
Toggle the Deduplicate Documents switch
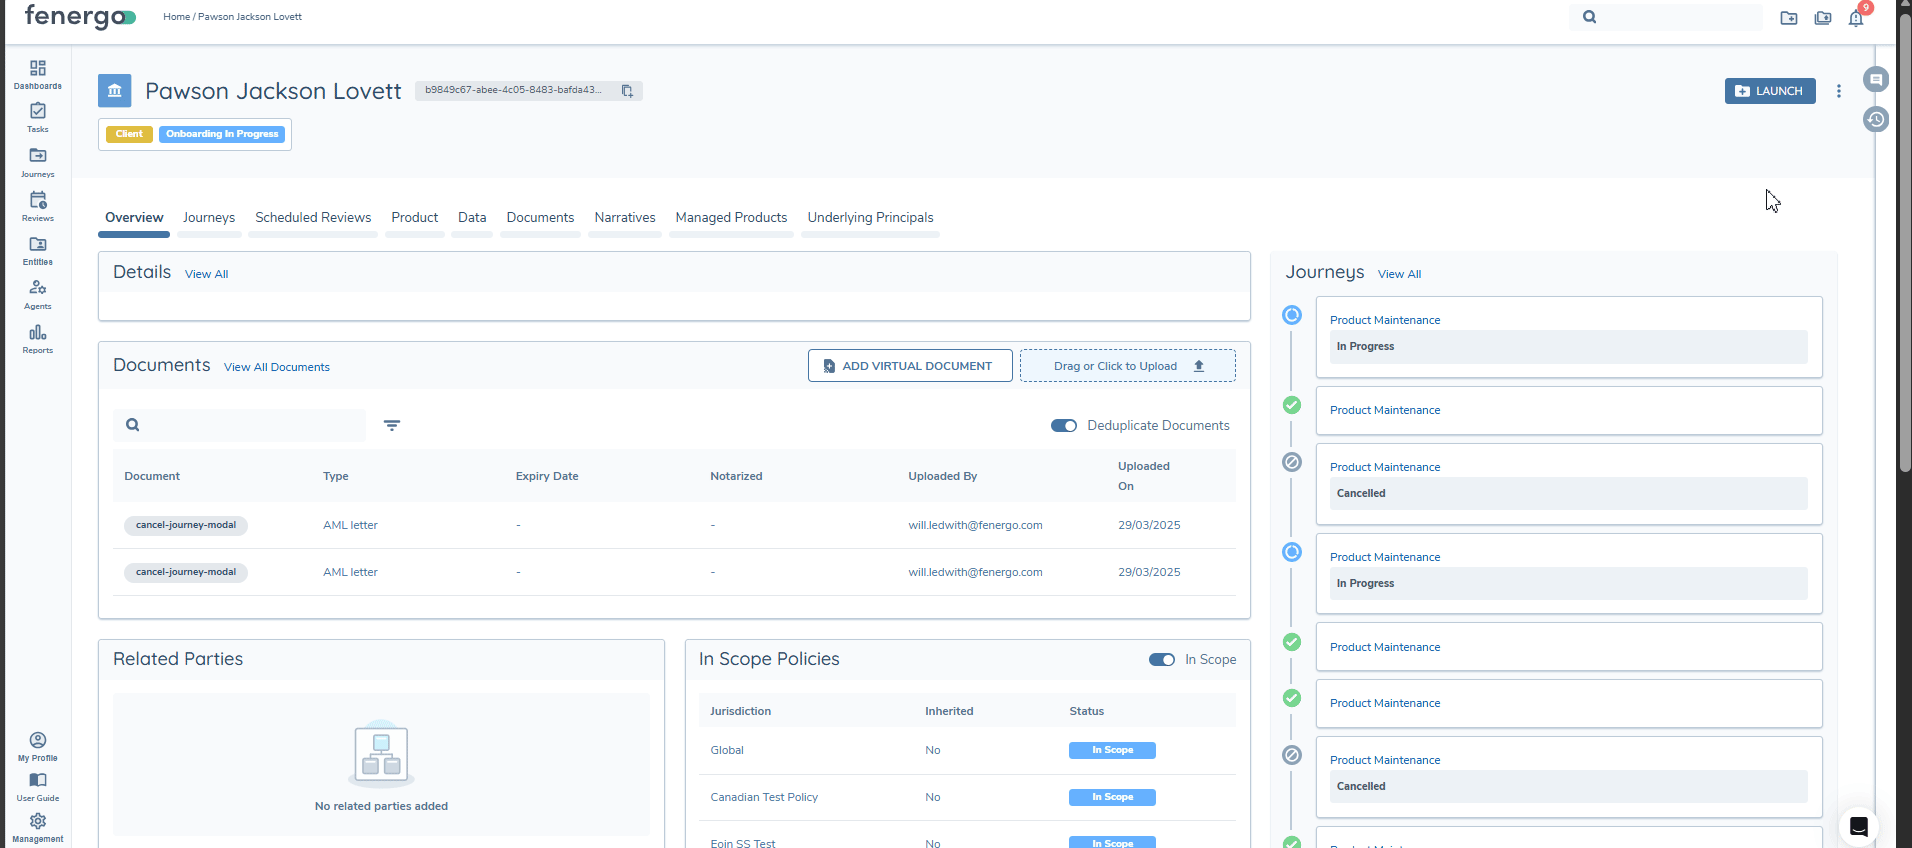1063,426
